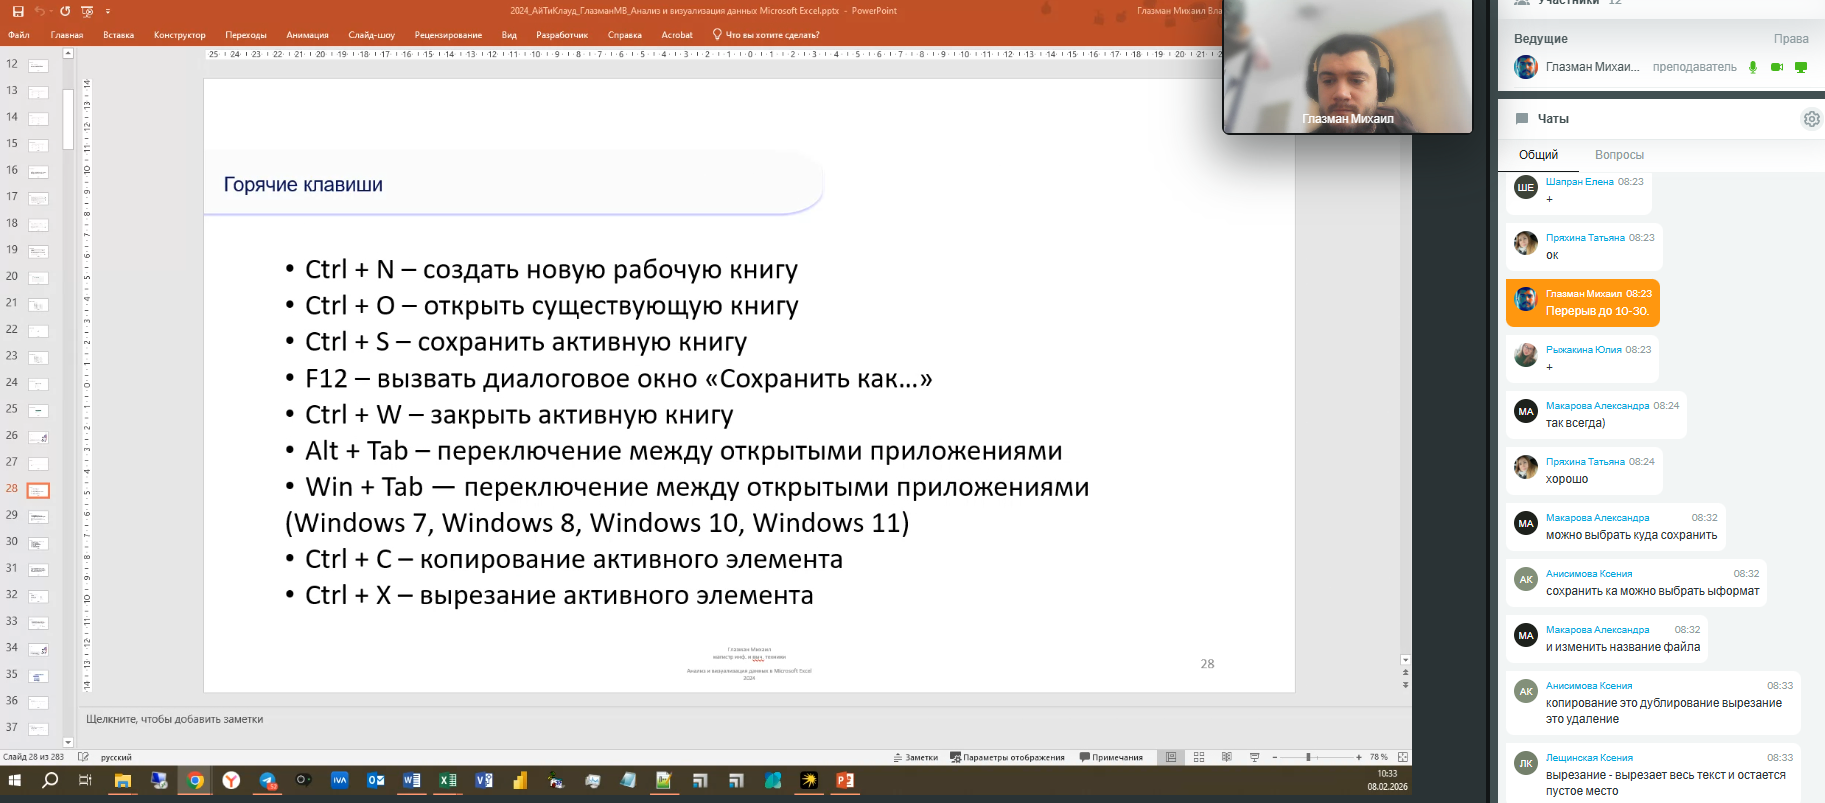Switch to Slide Sorter view
This screenshot has height=803, width=1825.
coord(1199,757)
